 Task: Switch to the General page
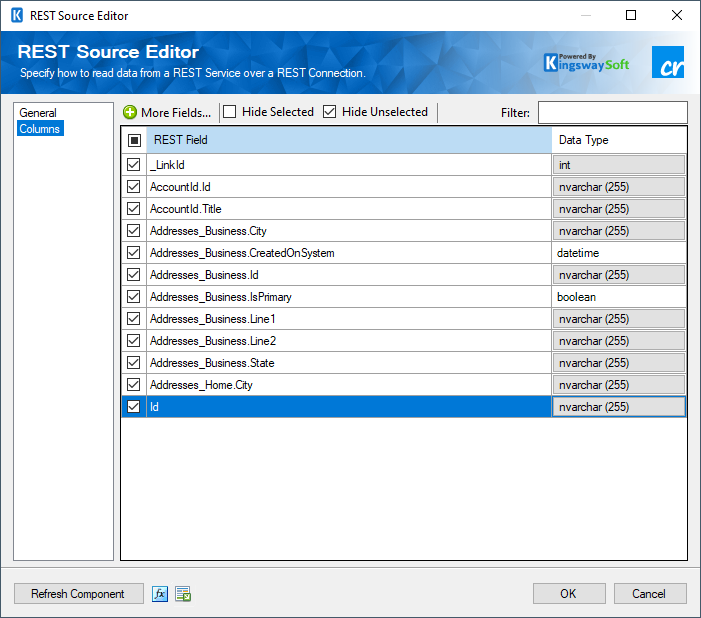pyautogui.click(x=38, y=113)
